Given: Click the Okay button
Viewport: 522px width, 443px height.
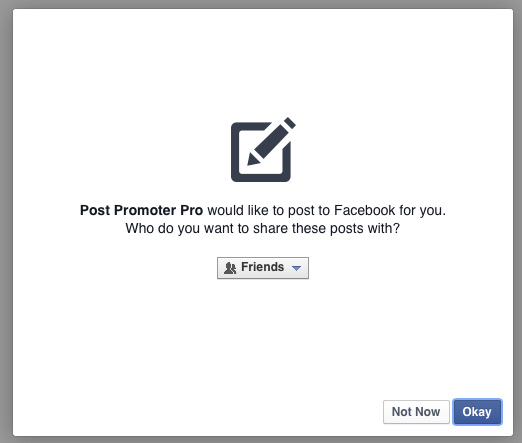Looking at the screenshot, I should [477, 412].
